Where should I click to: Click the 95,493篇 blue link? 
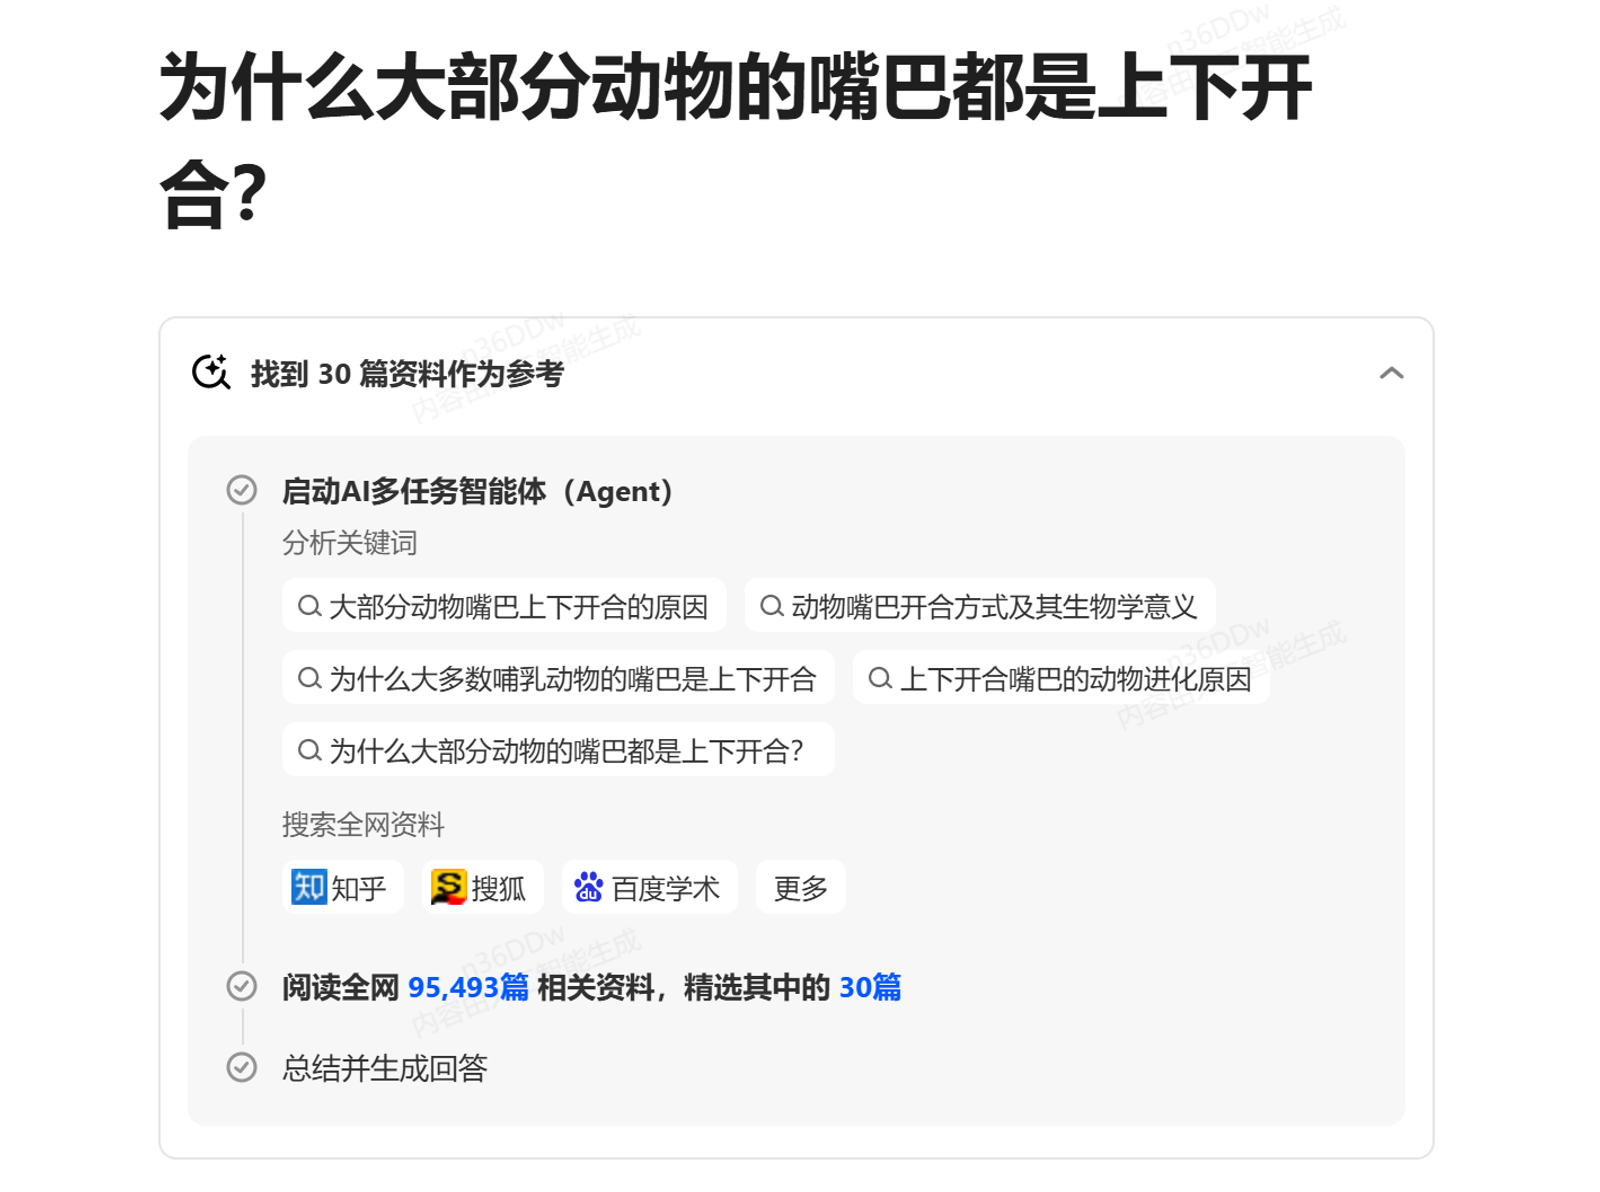coord(468,987)
